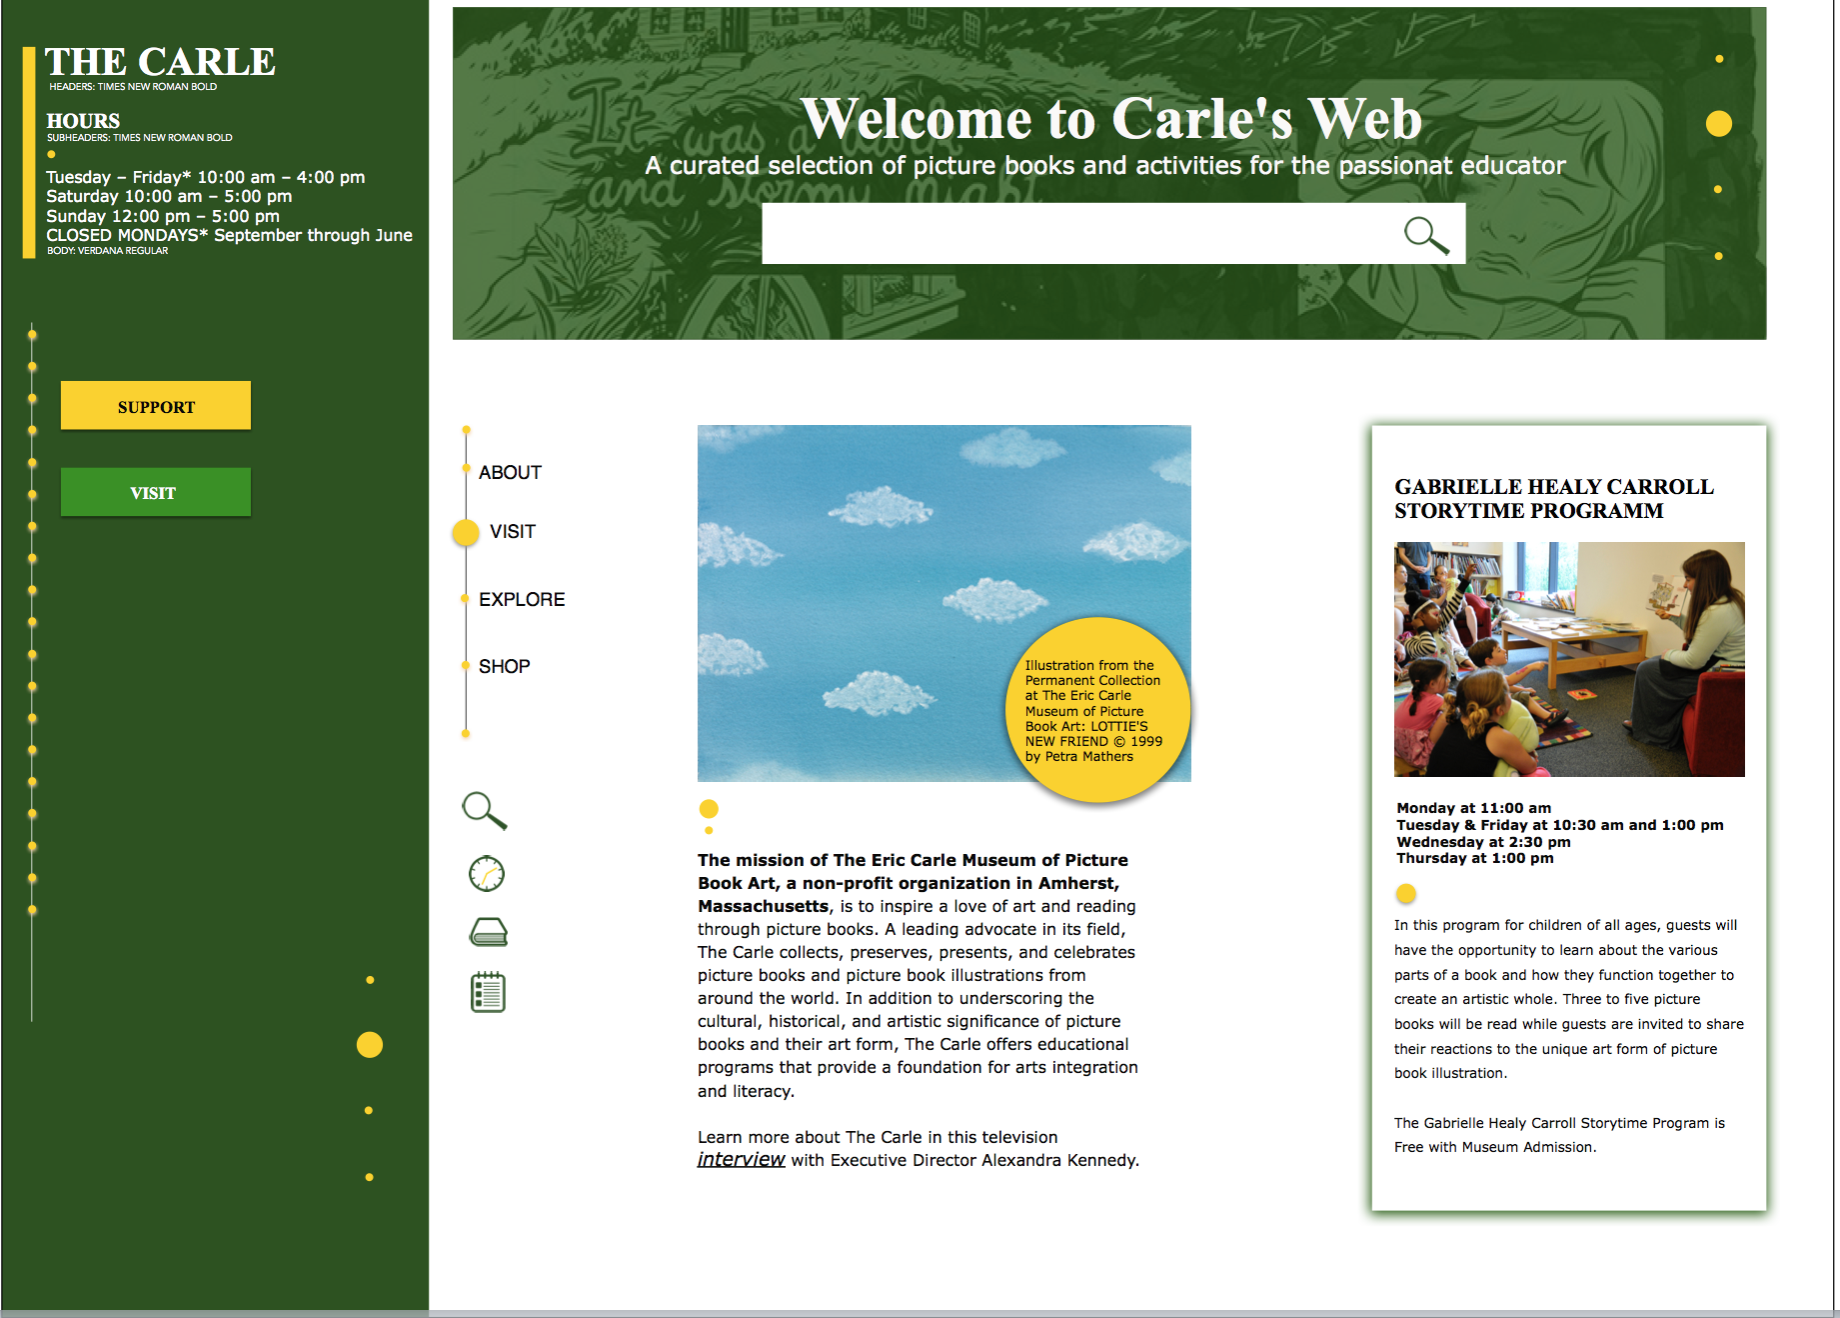Select VISIT in the vertical navigation menu
The width and height of the screenshot is (1840, 1318).
[x=512, y=532]
